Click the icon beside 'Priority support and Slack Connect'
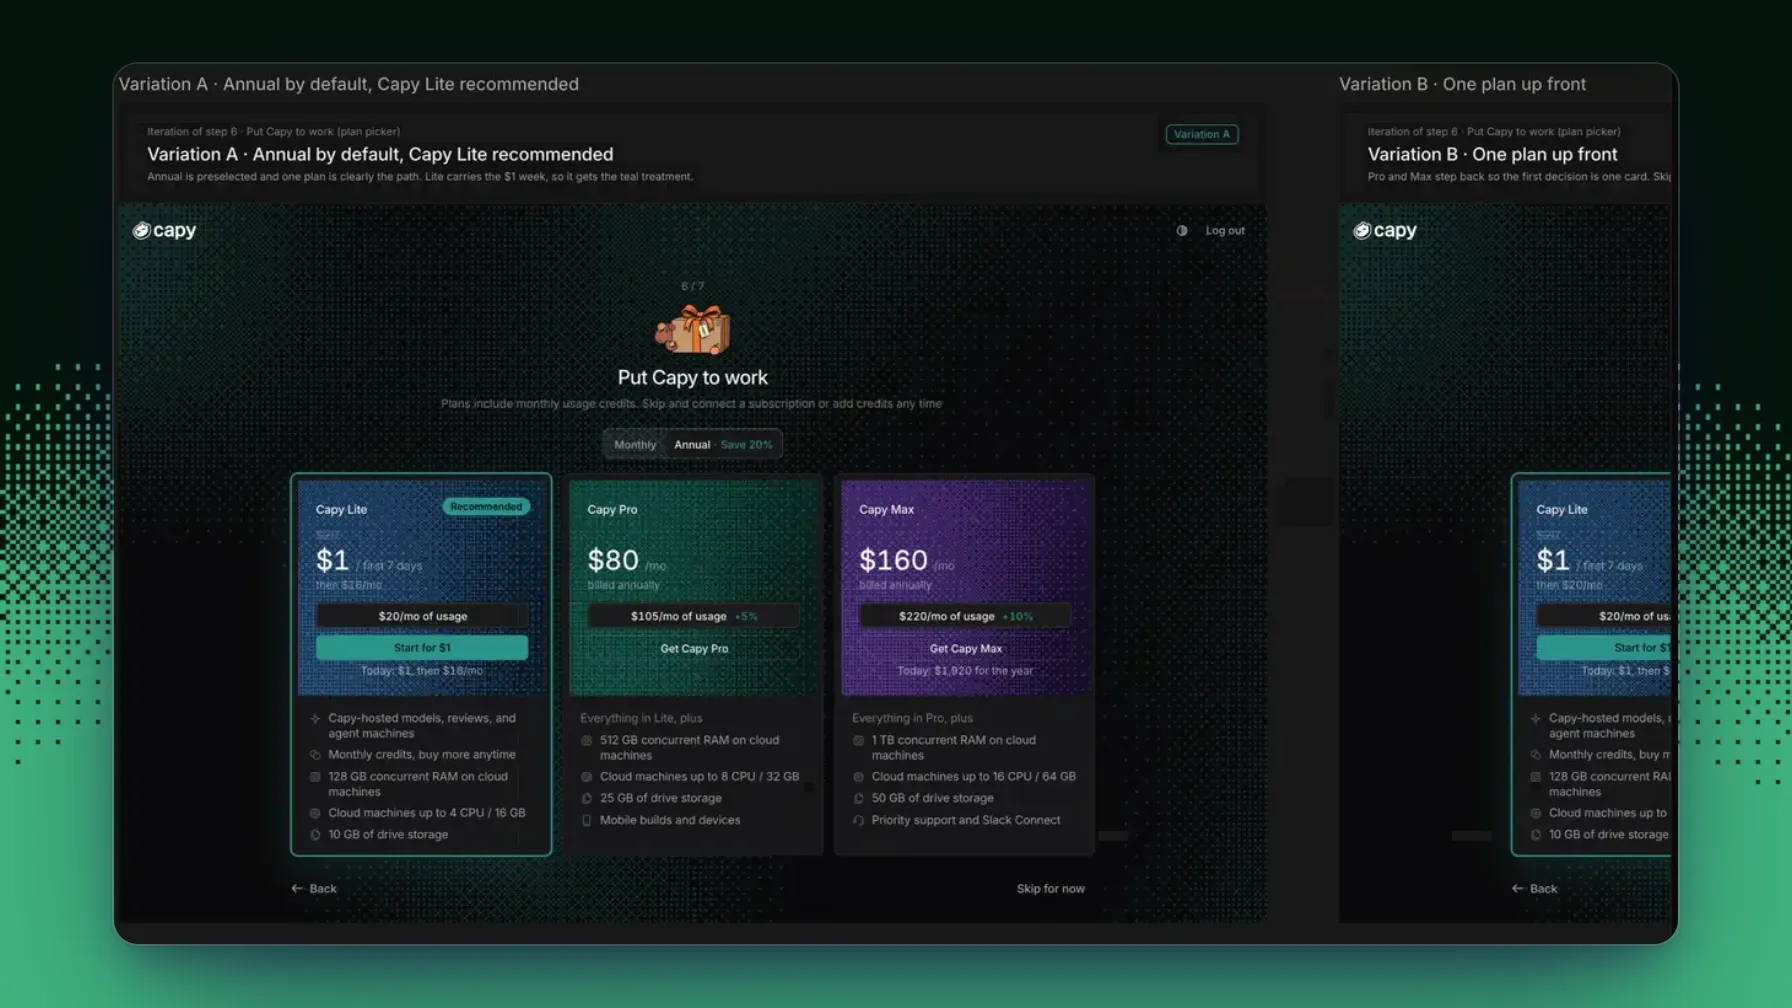 coord(858,820)
